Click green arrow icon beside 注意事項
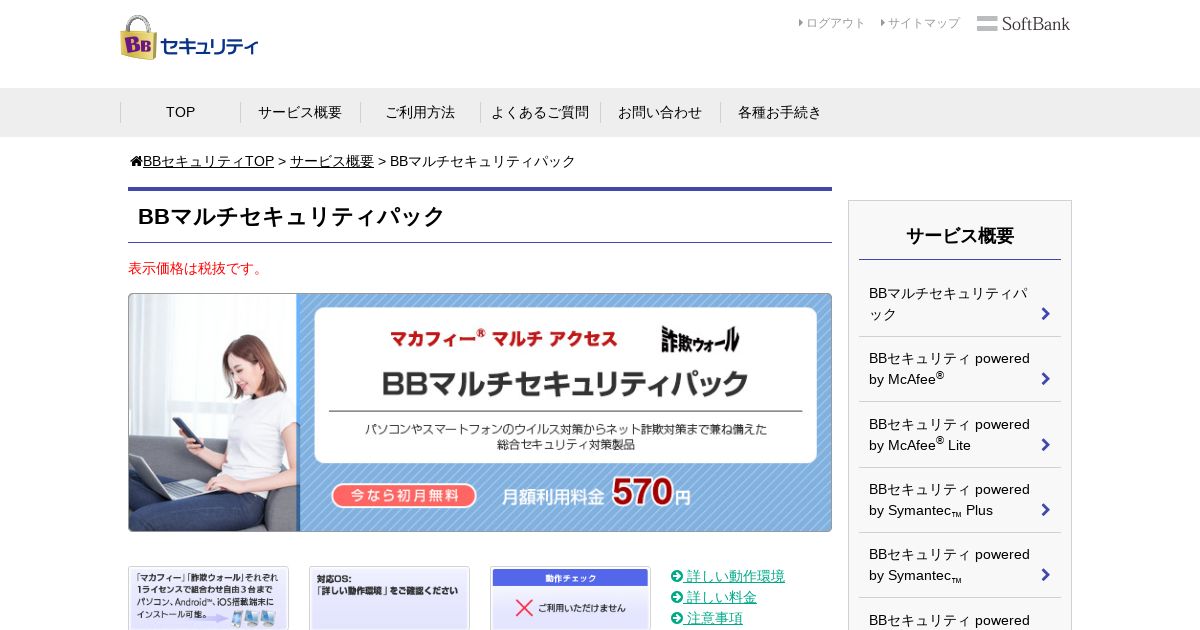Screen dimensions: 1200x630 coord(677,618)
